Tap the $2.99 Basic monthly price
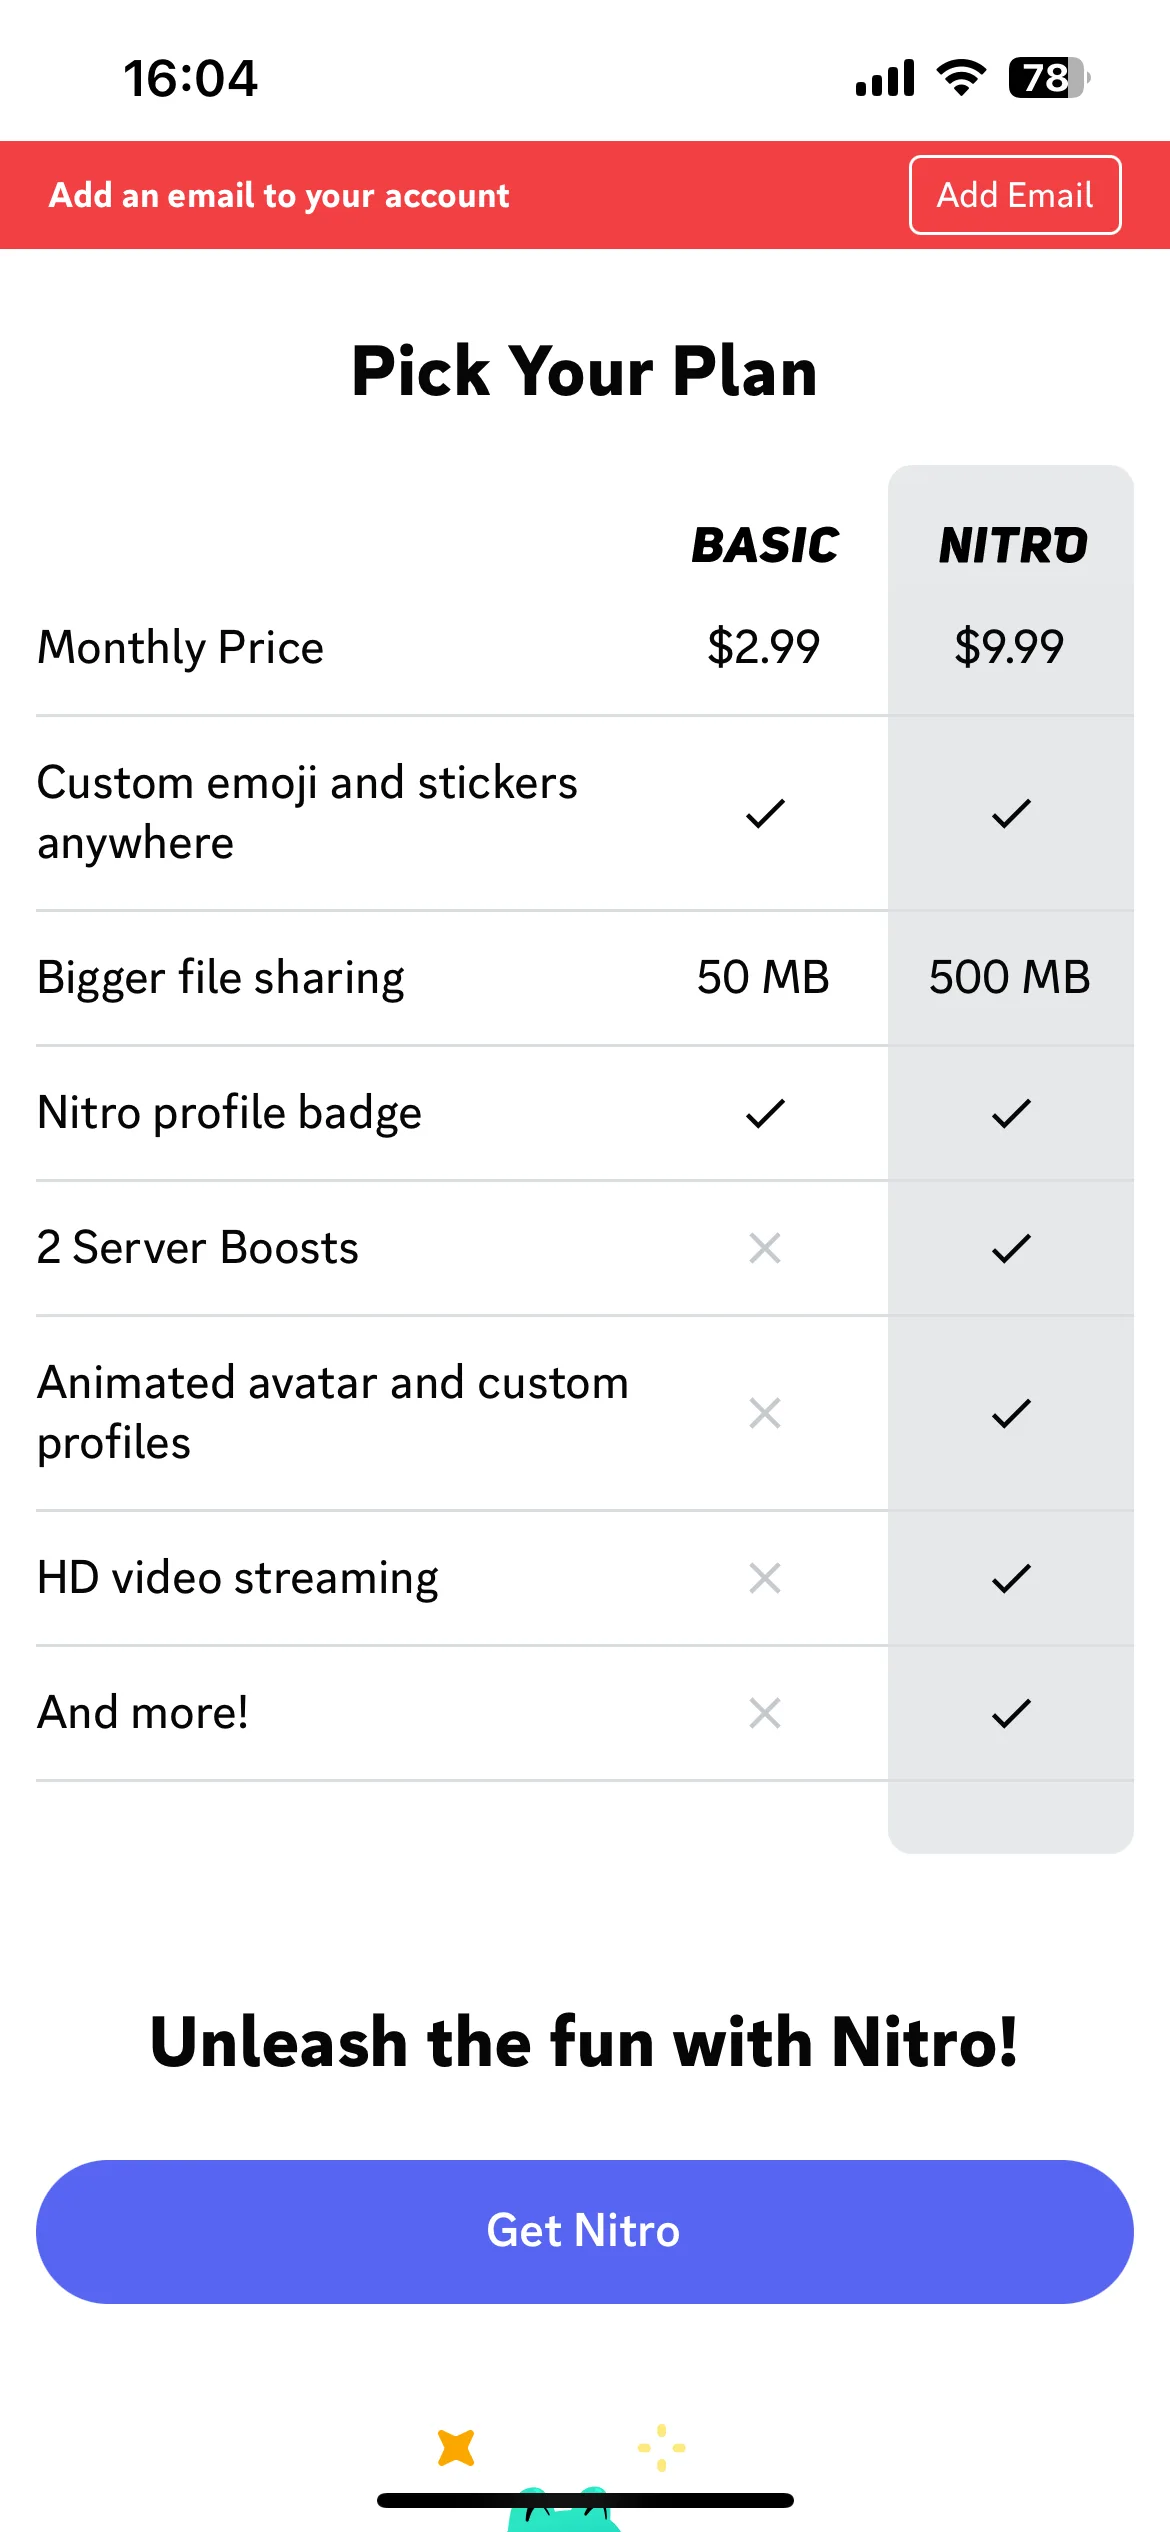 tap(764, 646)
